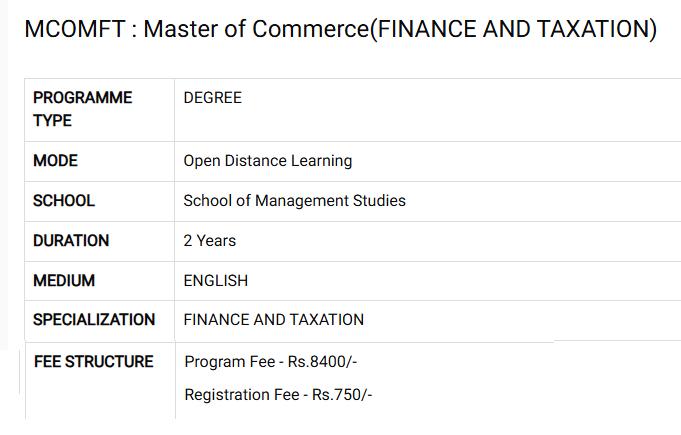
Task: Click the MODE row label
Action: 55,160
